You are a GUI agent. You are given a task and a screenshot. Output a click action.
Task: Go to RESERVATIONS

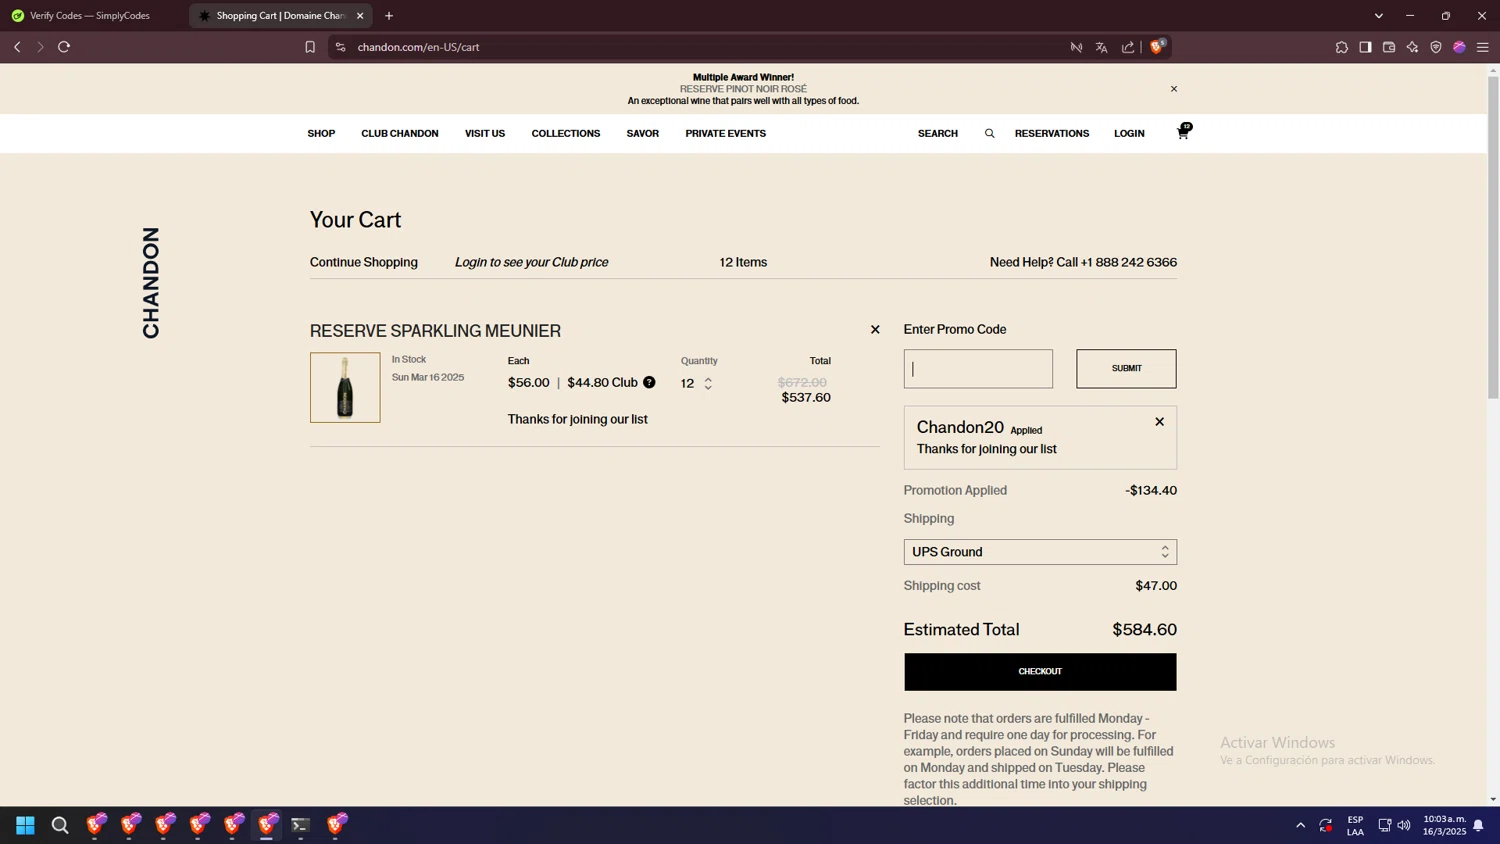click(1052, 133)
